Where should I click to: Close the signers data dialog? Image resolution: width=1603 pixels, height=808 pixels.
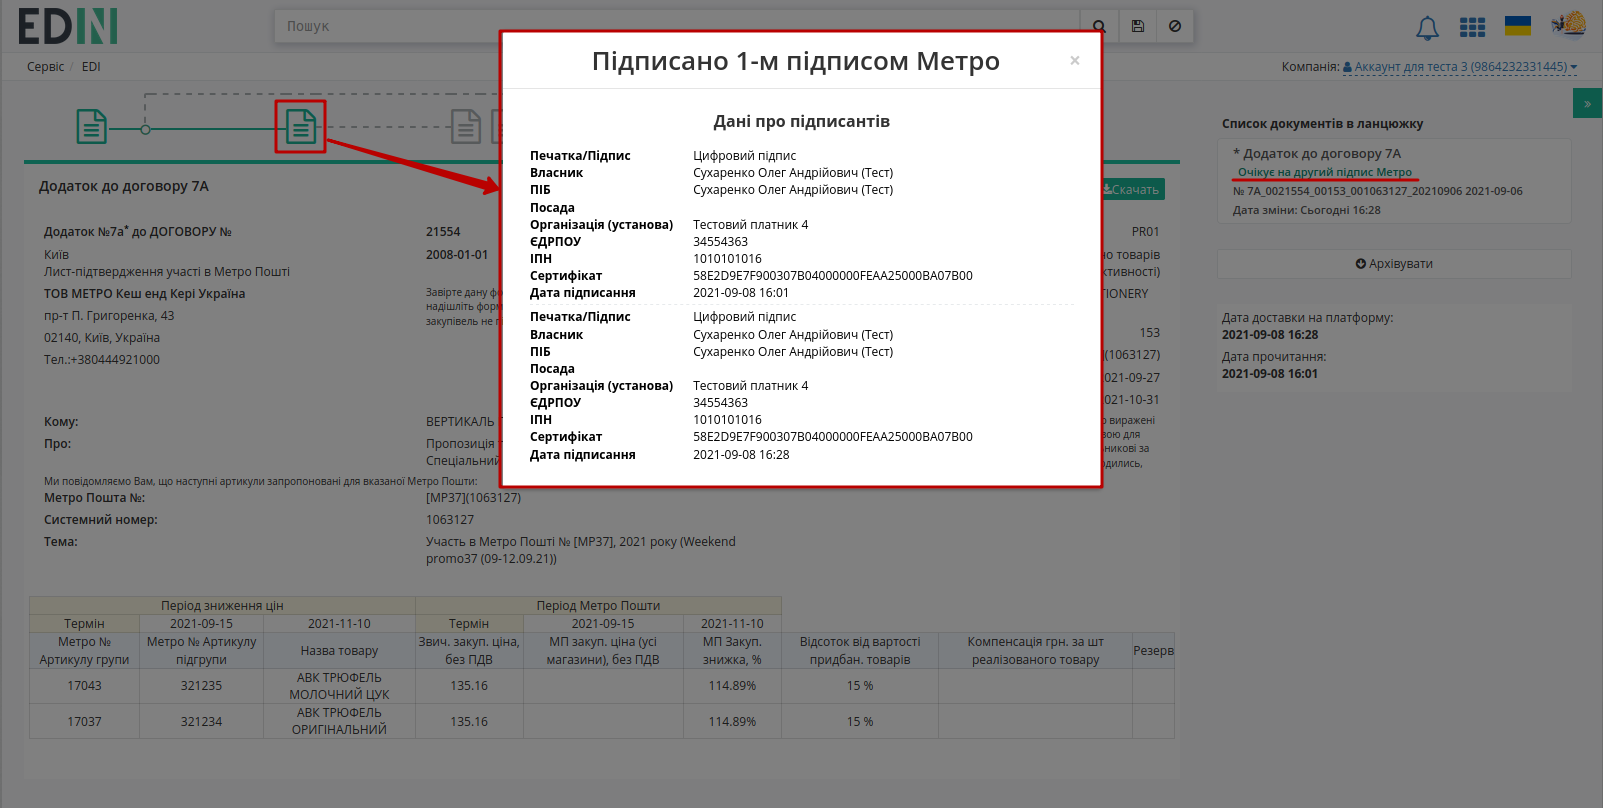(x=1074, y=61)
